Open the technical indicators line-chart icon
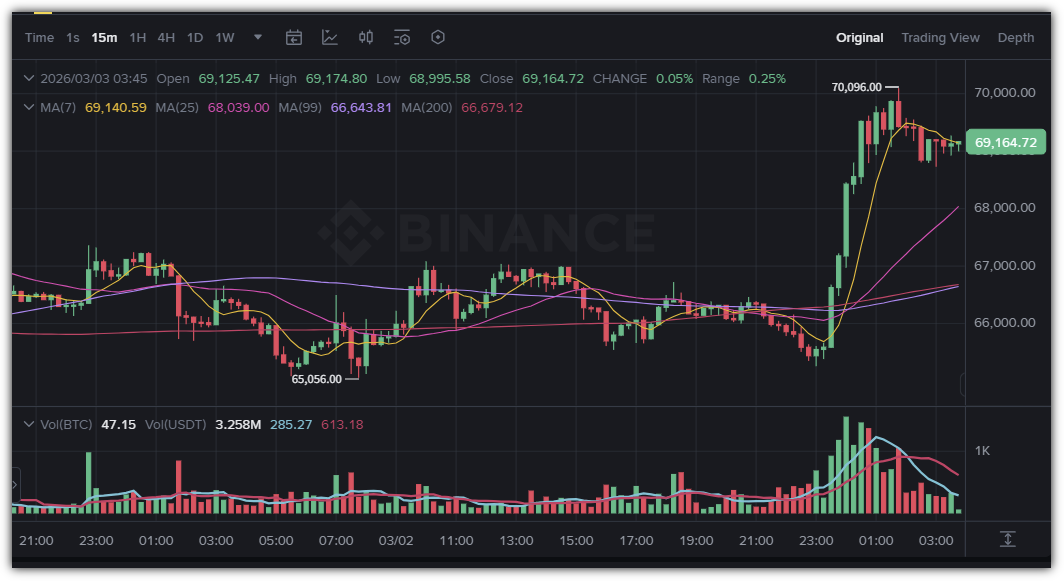Viewport: 1064px width, 581px height. pyautogui.click(x=330, y=37)
